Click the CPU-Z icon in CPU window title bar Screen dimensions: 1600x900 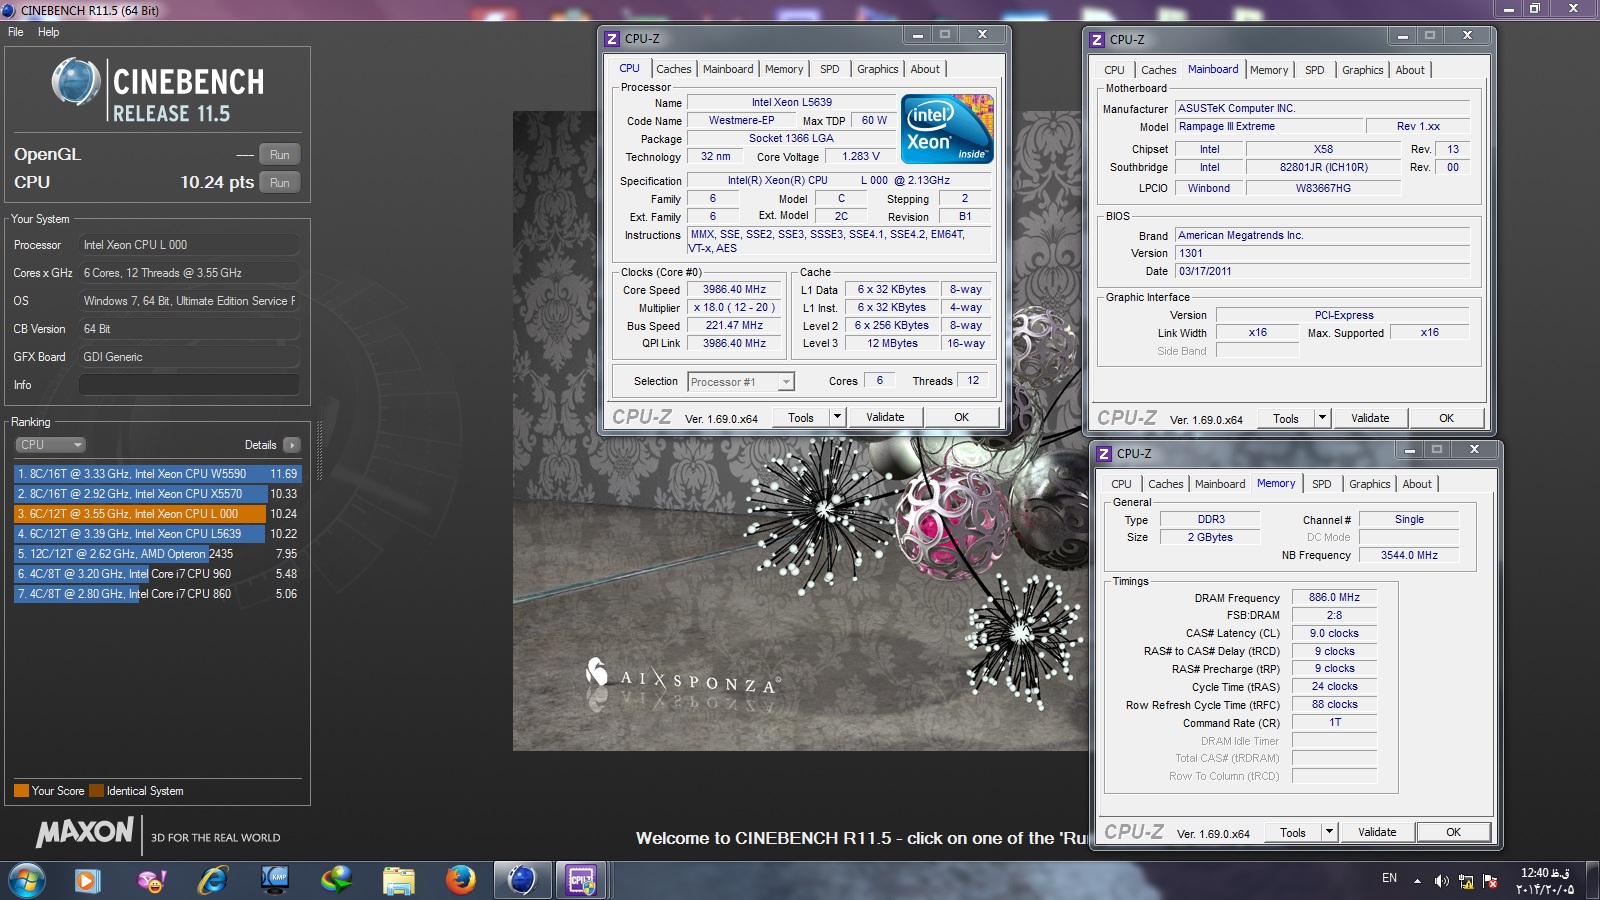[612, 39]
